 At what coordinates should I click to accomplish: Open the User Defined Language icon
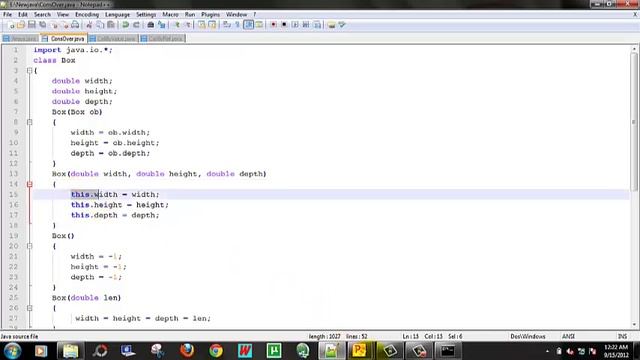pyautogui.click(x=259, y=25)
